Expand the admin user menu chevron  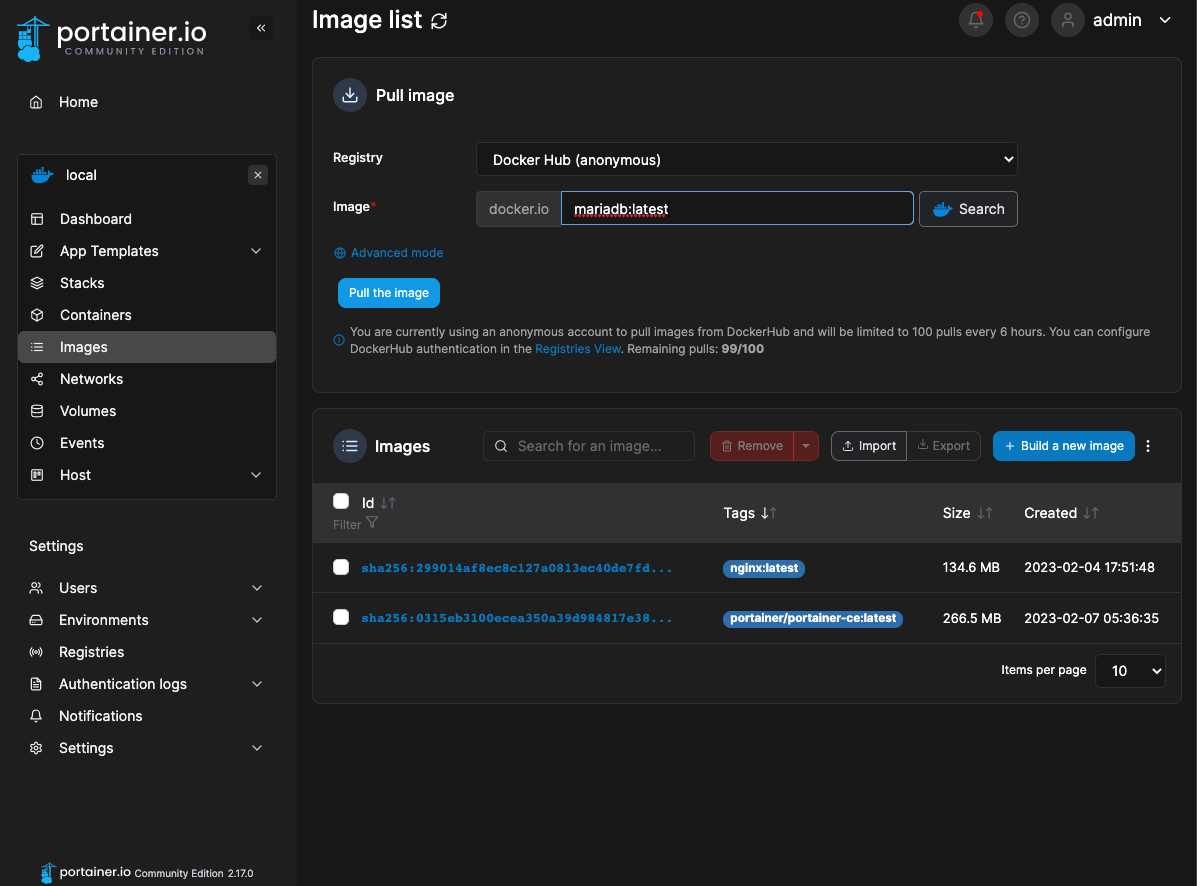1165,20
